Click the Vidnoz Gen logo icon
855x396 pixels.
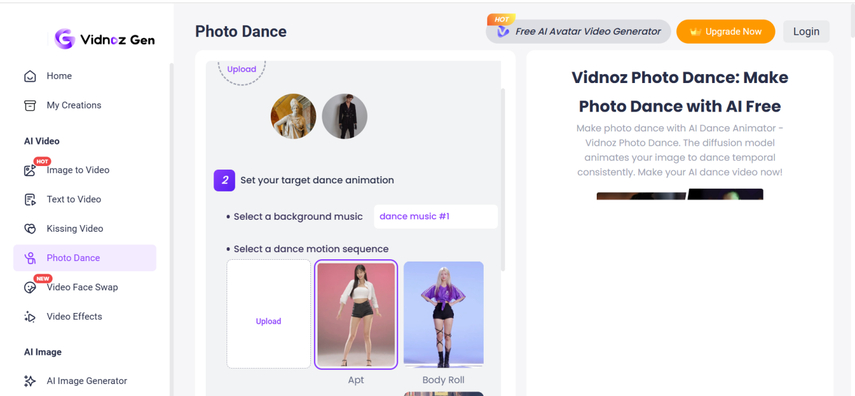pos(64,39)
